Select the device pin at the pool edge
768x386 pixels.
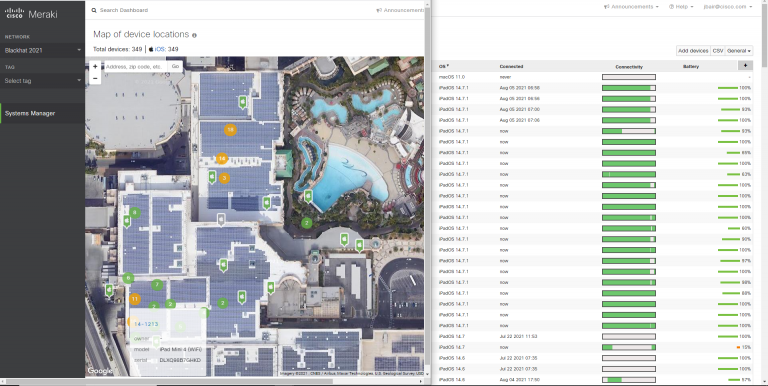(x=308, y=197)
